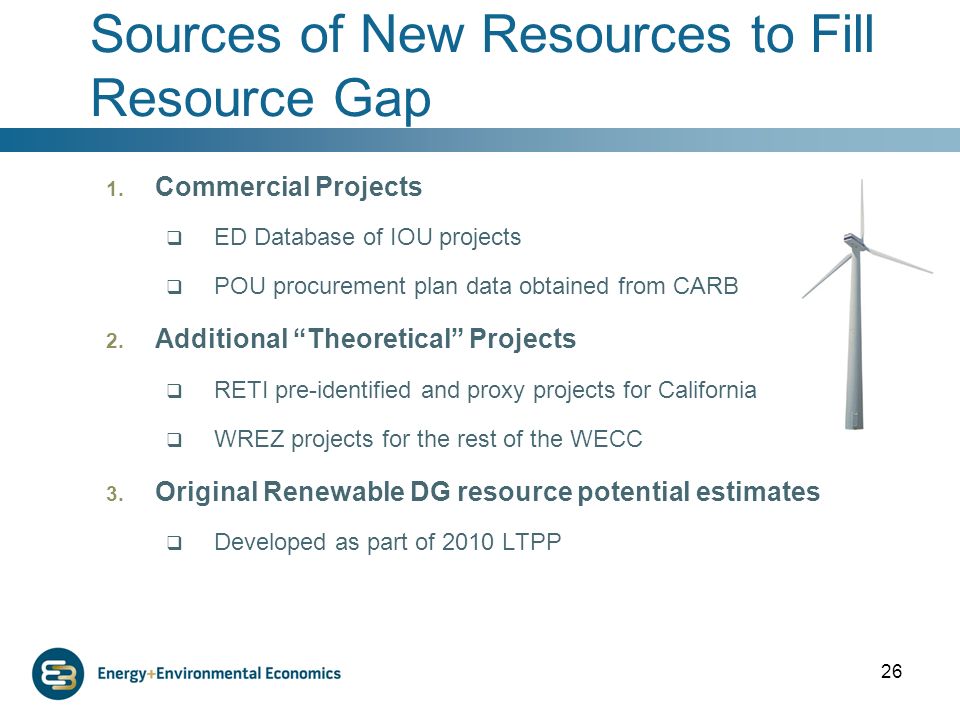Click the slide number 26
This screenshot has height=720, width=960.
[891, 672]
